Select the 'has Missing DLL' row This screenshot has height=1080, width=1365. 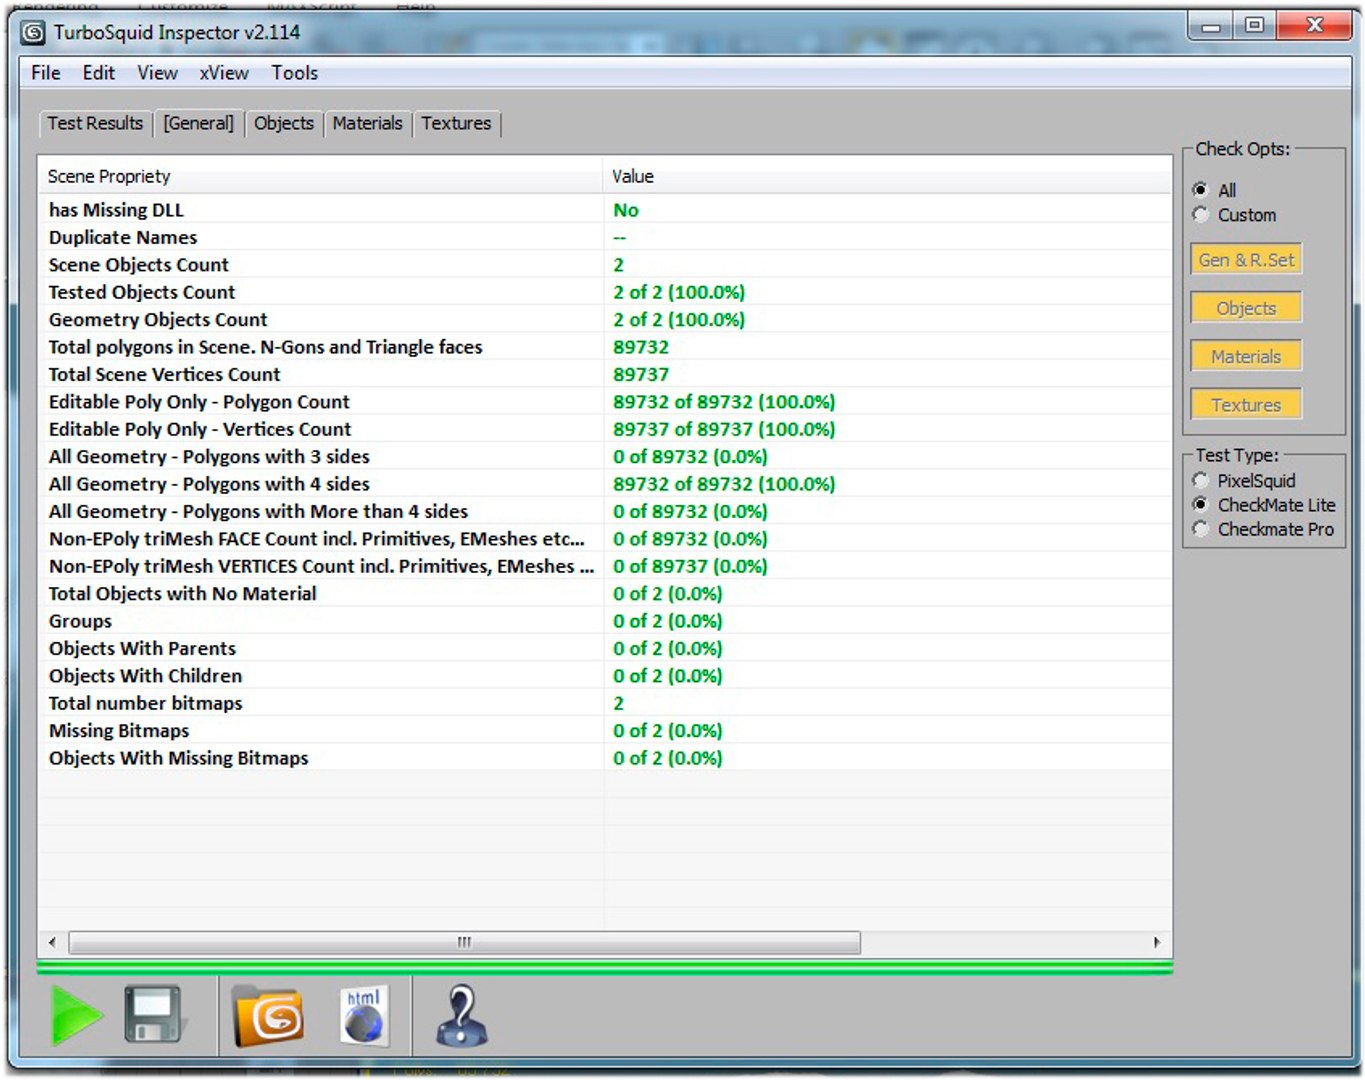(x=605, y=210)
